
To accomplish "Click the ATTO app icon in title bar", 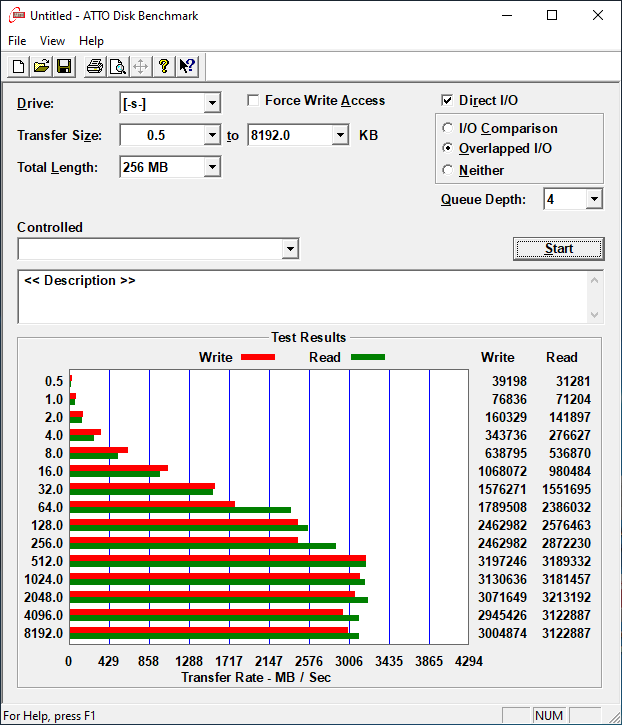I will (x=15, y=15).
